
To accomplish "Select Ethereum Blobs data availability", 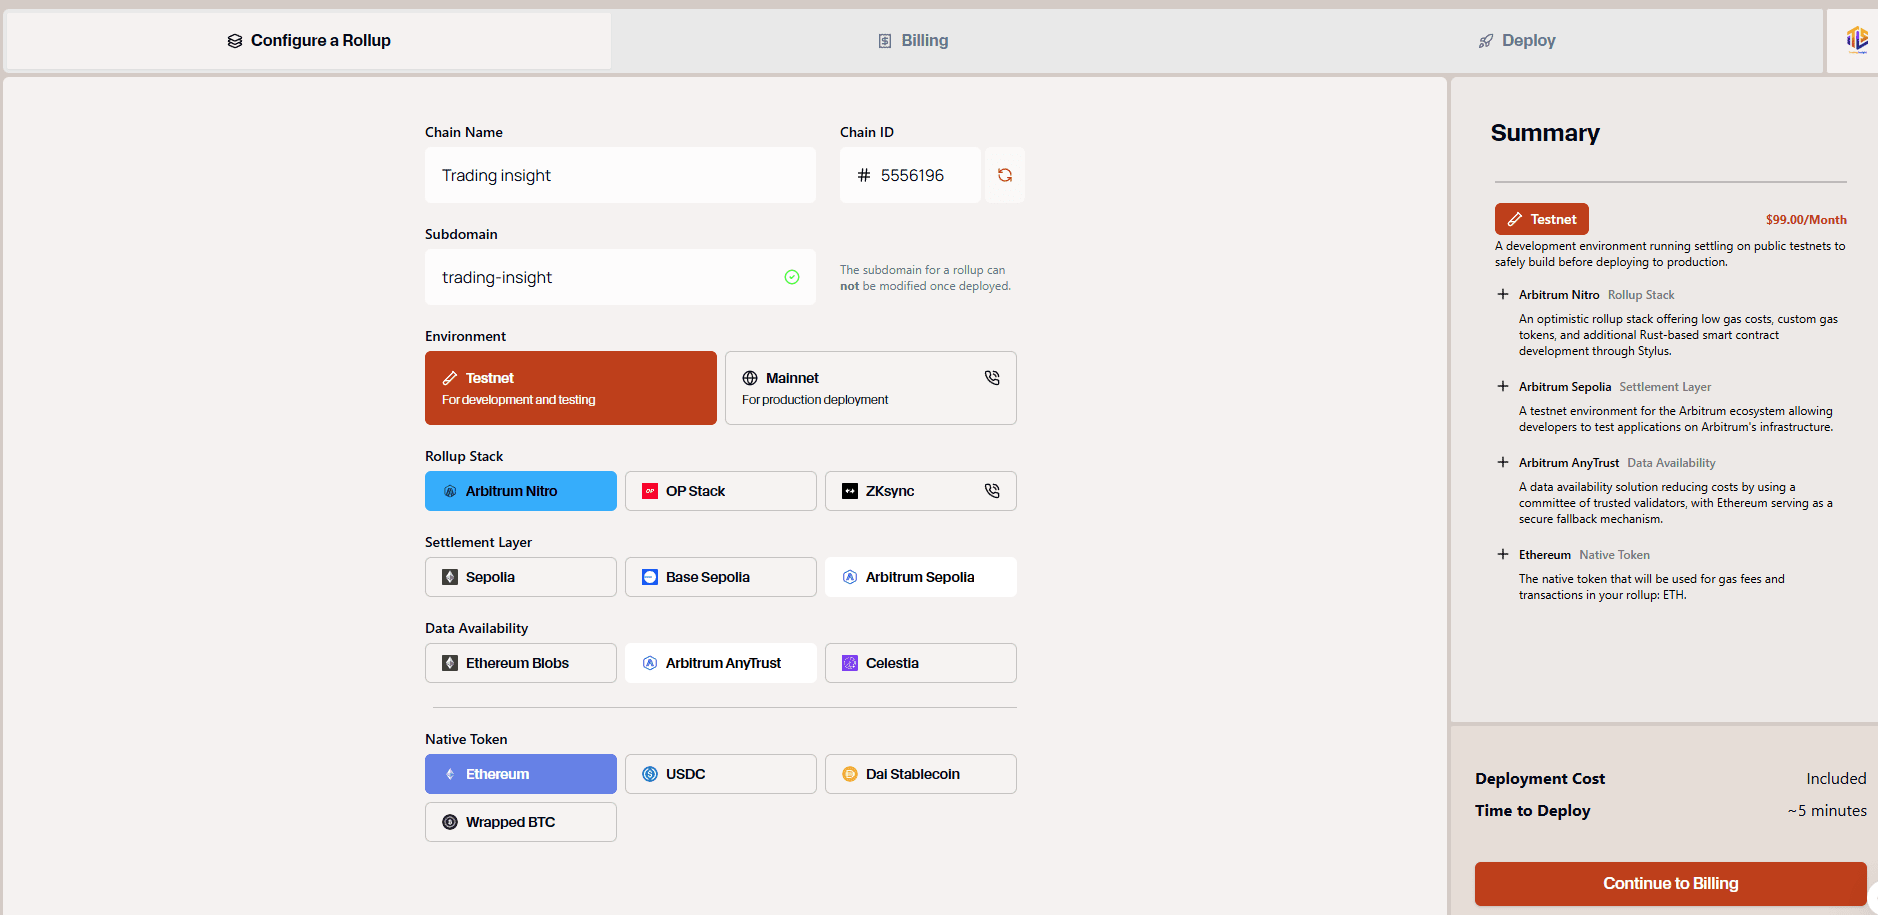I will coord(521,663).
